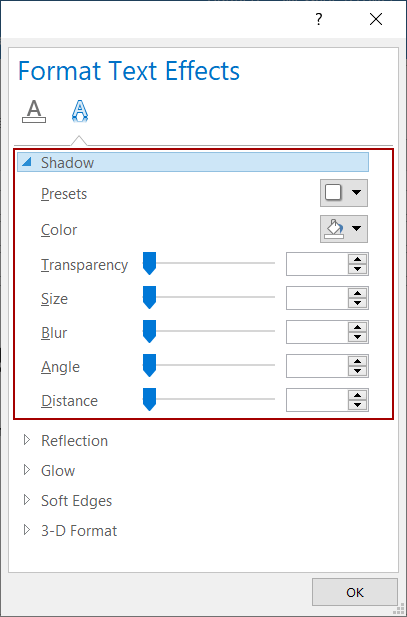Viewport: 407px width, 617px height.
Task: Click into the Blur value field
Action: pos(317,332)
